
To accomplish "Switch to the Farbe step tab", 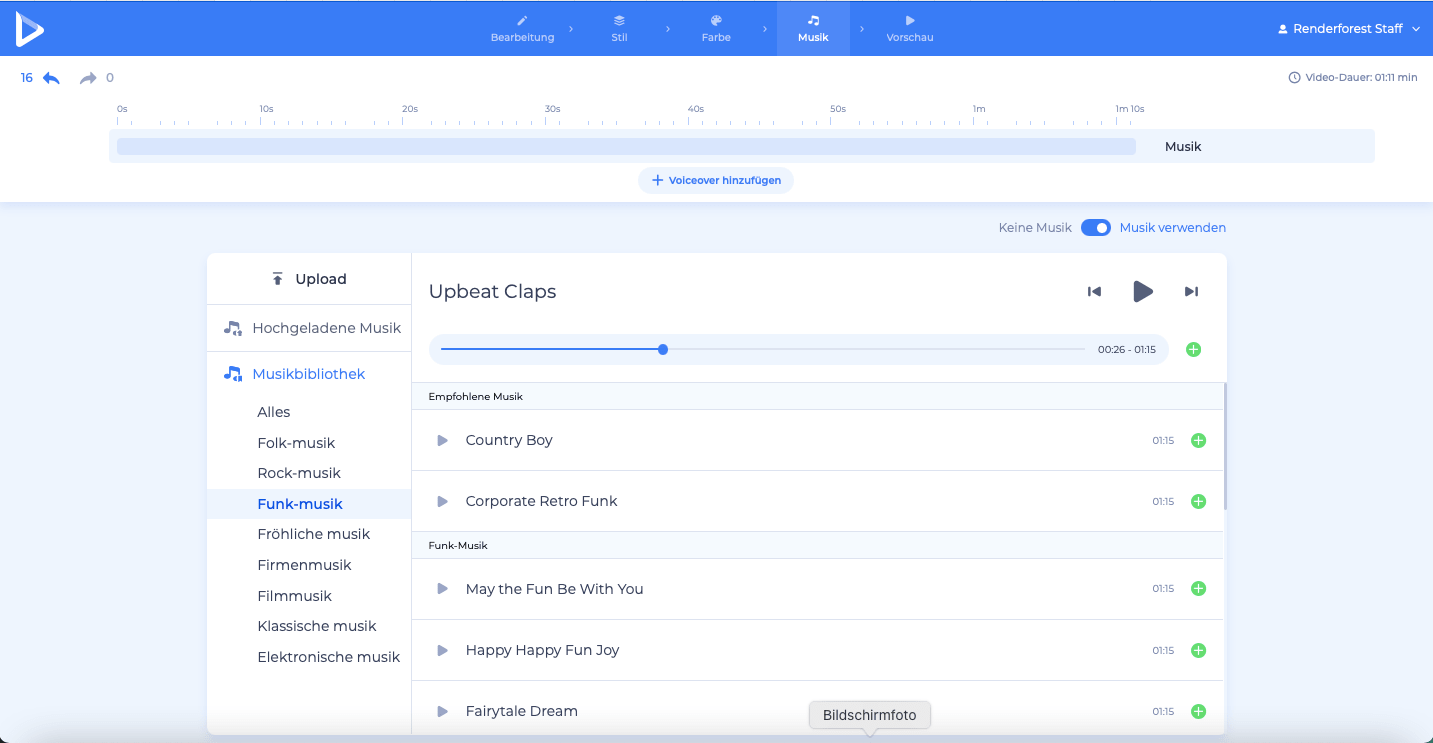I will click(715, 28).
